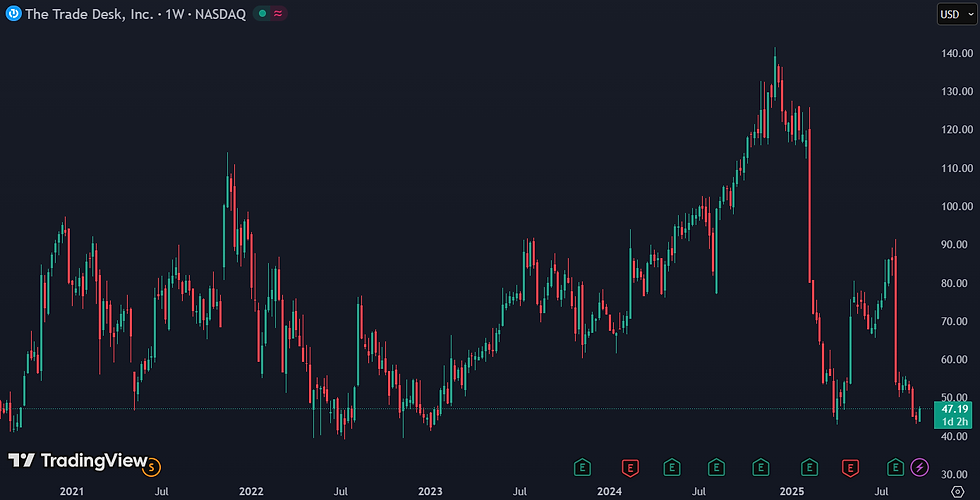Click the pink data delay wave indicator
The height and width of the screenshot is (500, 980).
pos(277,14)
